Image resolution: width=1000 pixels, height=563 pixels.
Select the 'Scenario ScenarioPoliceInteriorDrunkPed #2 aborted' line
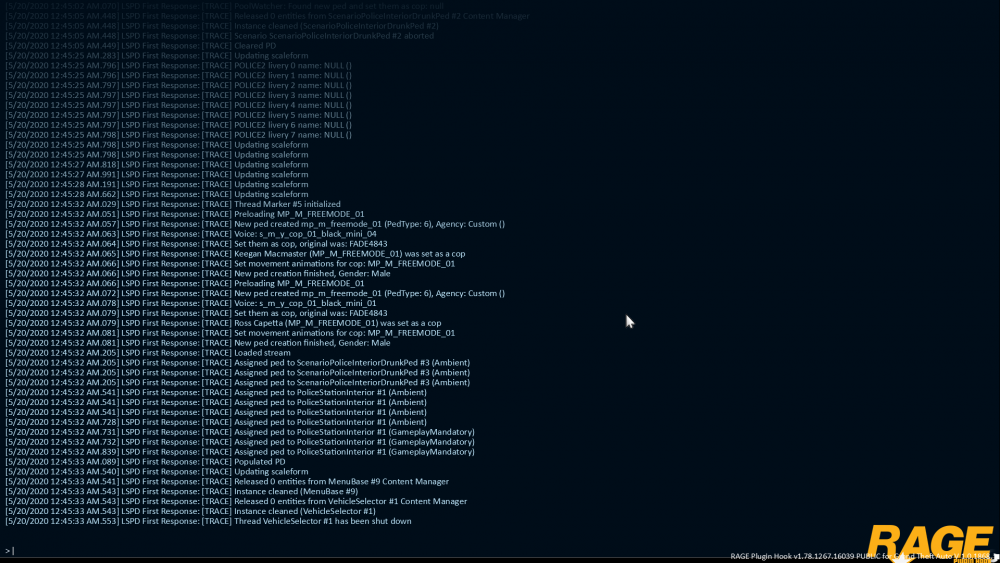click(x=219, y=36)
